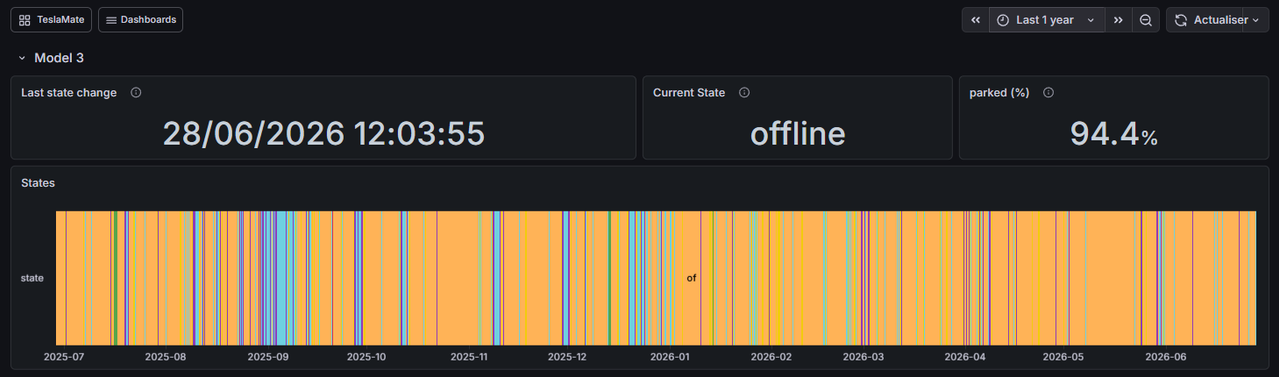This screenshot has height=377, width=1279.
Task: Zoom out the time range
Action: tap(1146, 20)
